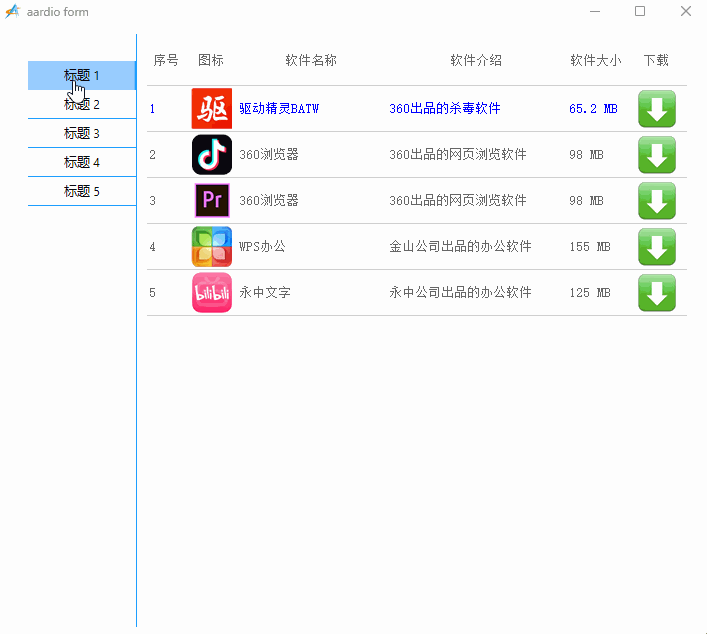This screenshot has width=707, height=634.
Task: Close the aardio form window
Action: click(x=686, y=11)
